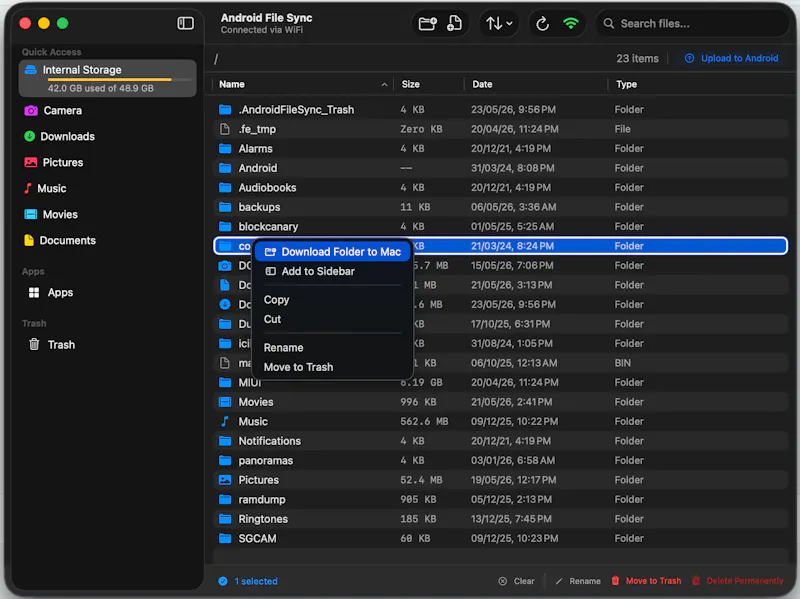Click the new file toolbar icon
800x599 pixels.
click(x=454, y=23)
